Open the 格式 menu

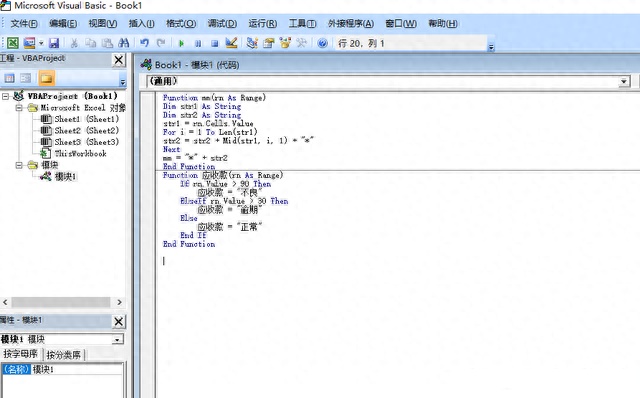click(x=181, y=24)
